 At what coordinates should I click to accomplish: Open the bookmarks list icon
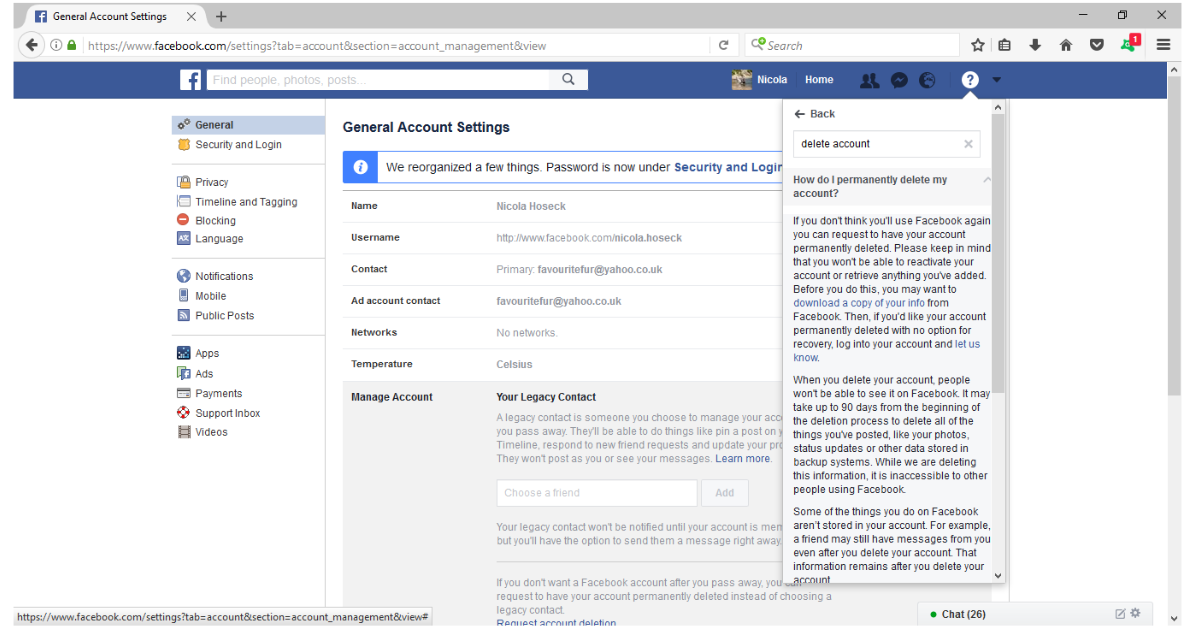(x=1004, y=45)
